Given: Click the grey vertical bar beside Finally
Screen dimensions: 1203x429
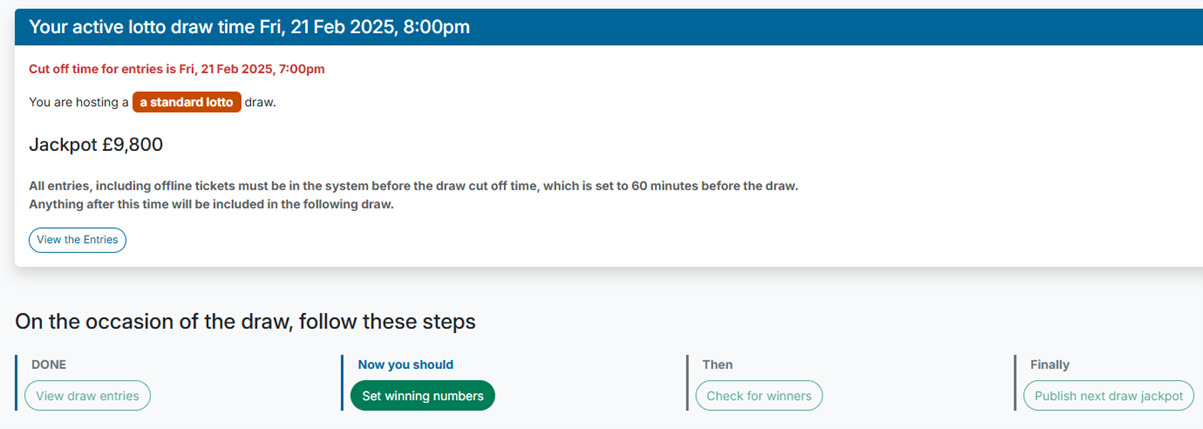Looking at the screenshot, I should pyautogui.click(x=1016, y=382).
